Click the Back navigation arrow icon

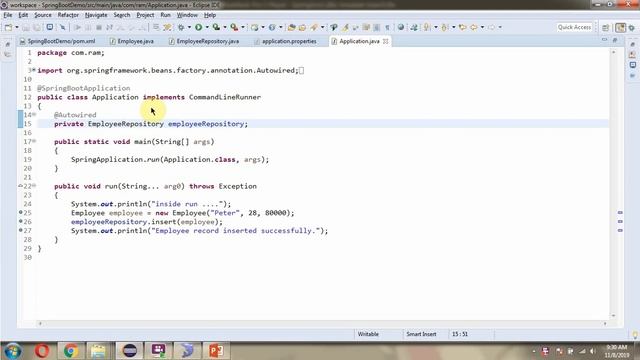click(473, 27)
